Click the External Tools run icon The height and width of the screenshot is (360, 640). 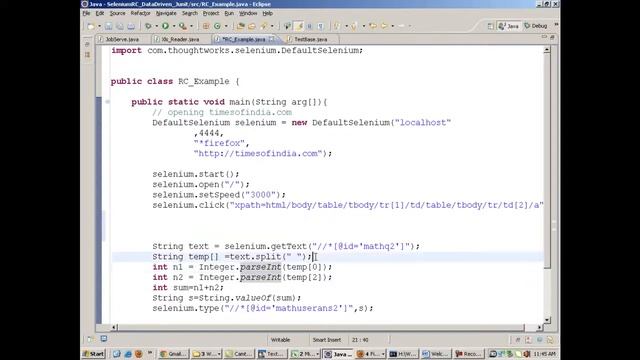(182, 26)
